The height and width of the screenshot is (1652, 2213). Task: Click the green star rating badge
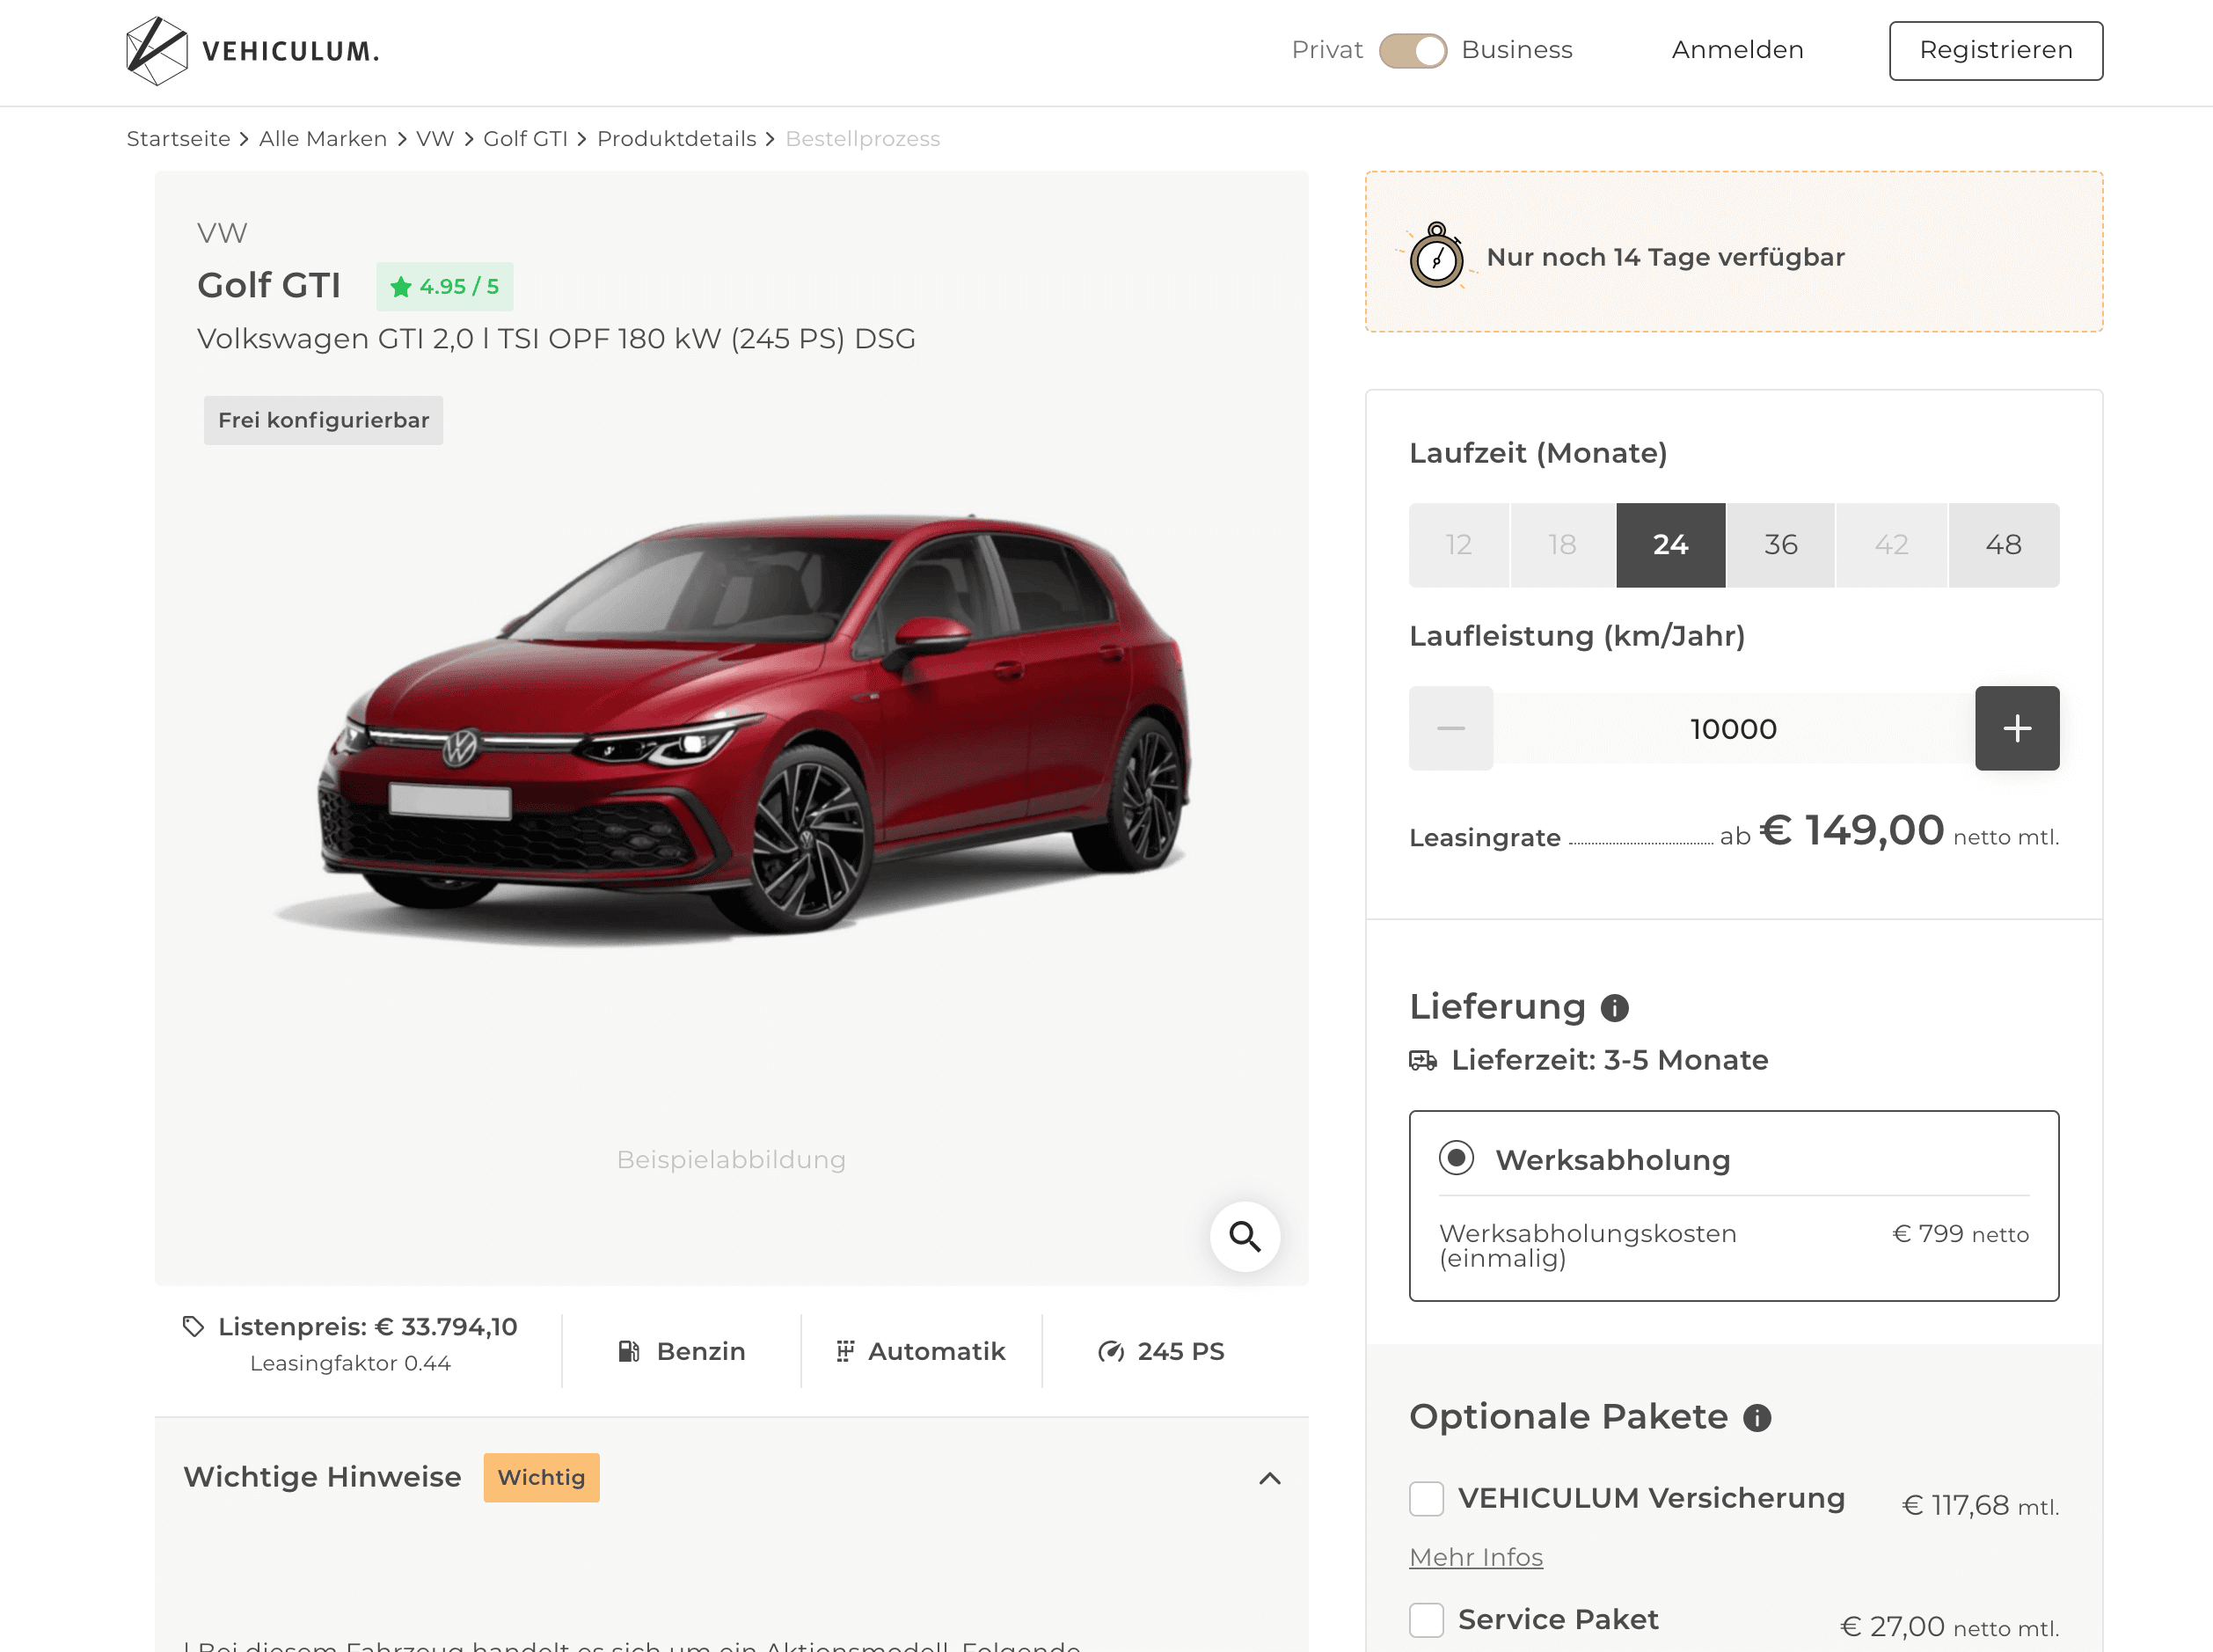point(444,287)
